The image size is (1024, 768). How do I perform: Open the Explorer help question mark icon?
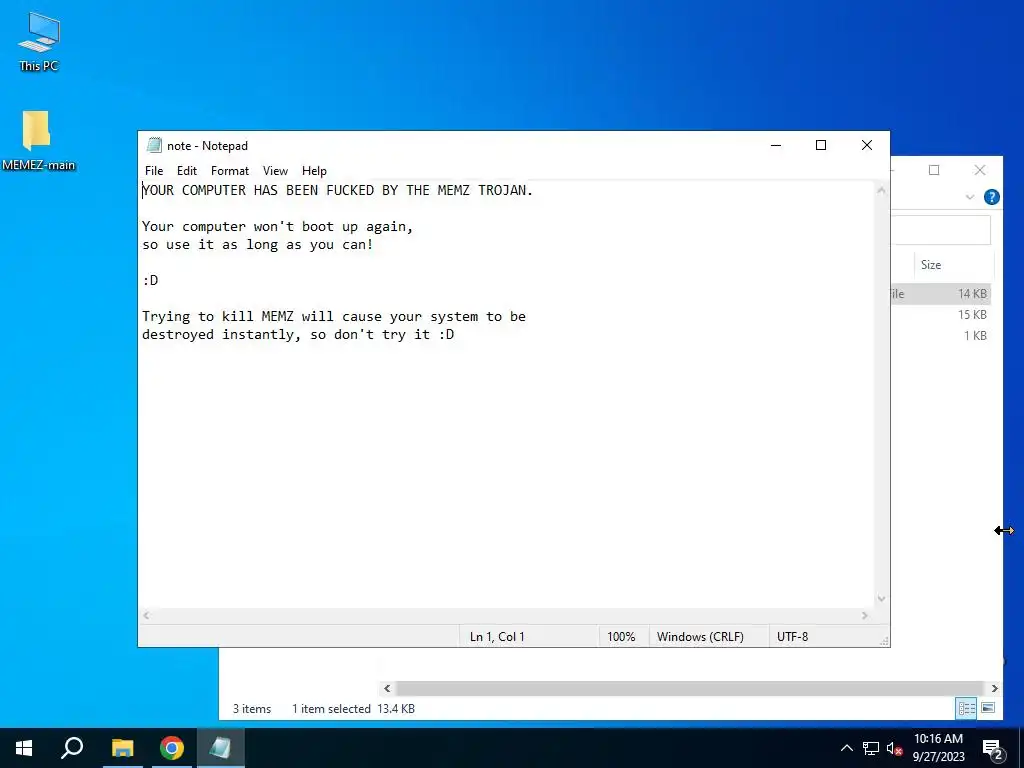(991, 197)
